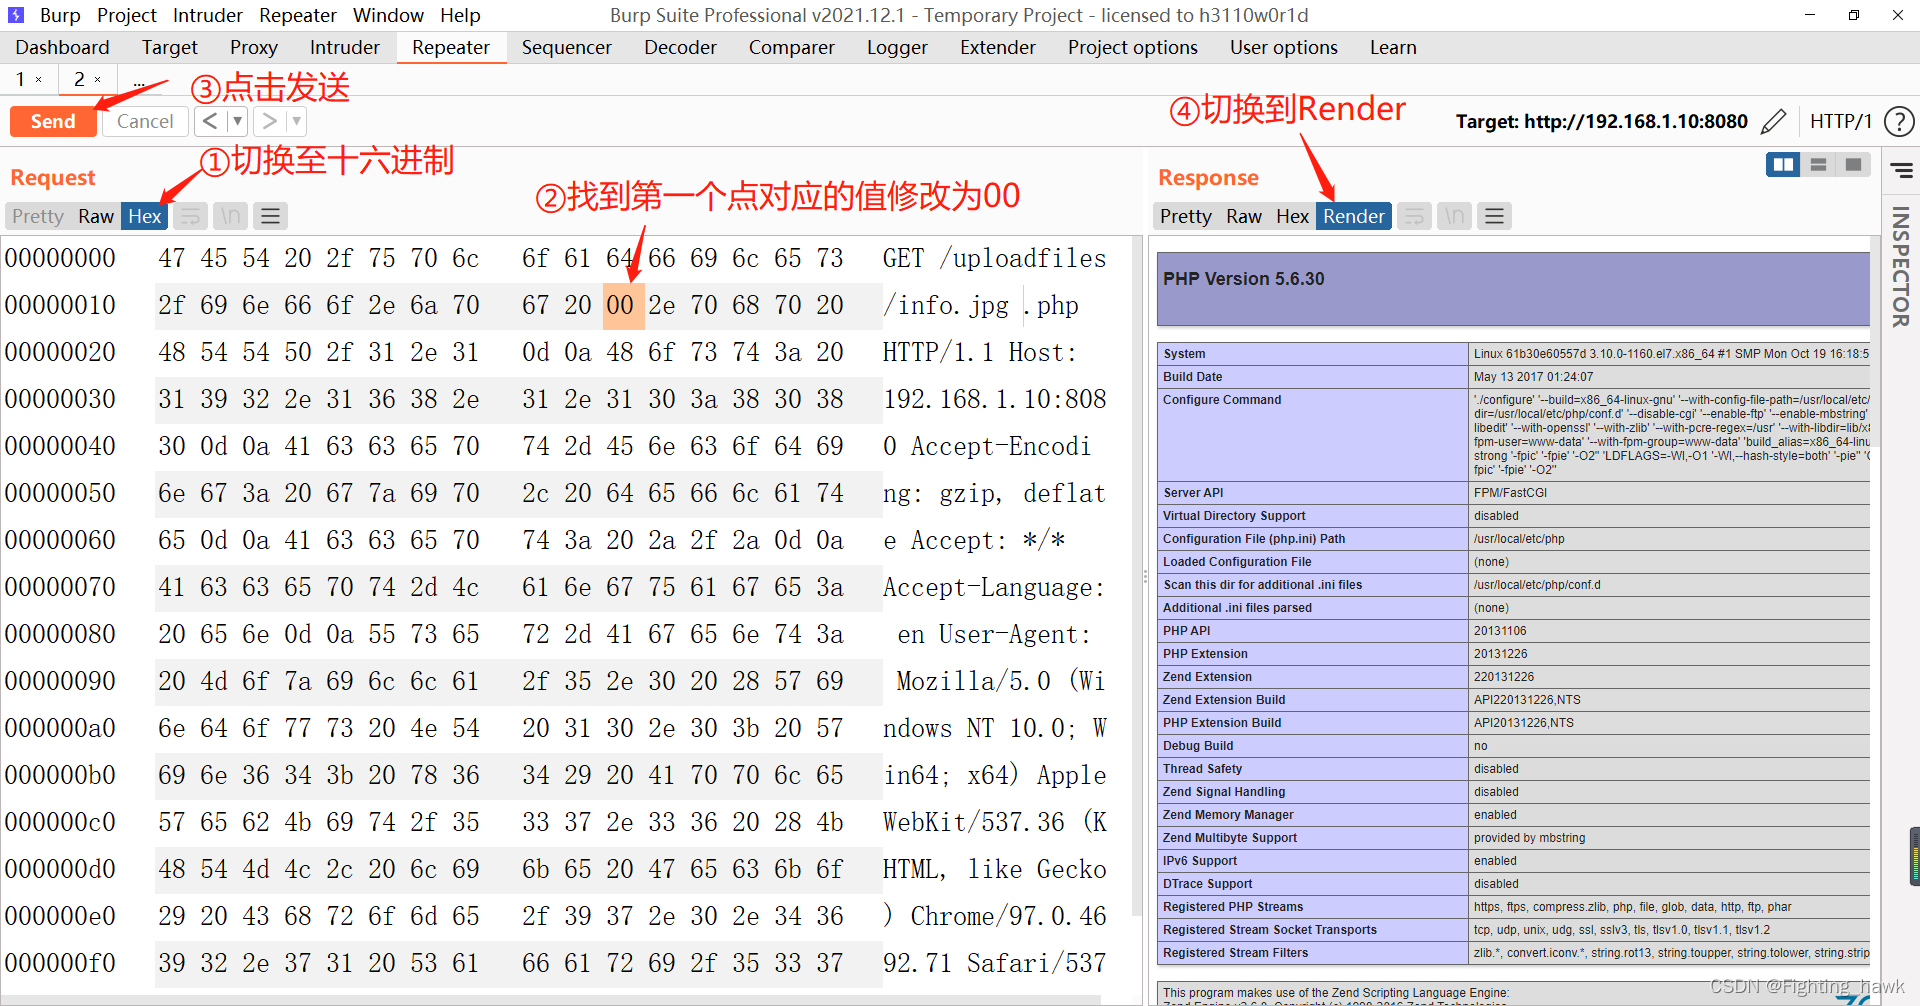Open the forward history dropdown arrow
This screenshot has width=1920, height=1006.
[x=296, y=121]
